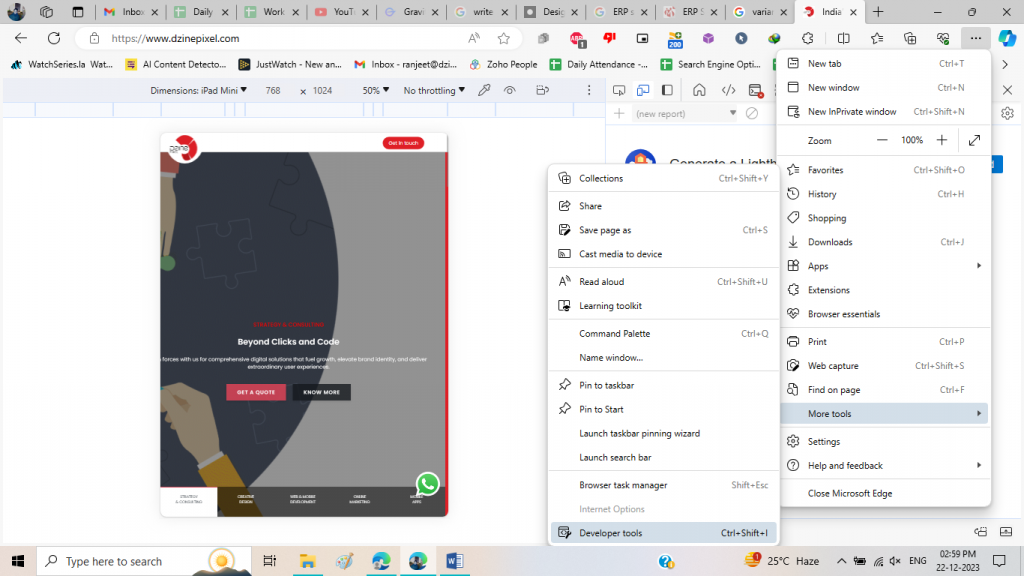Open Dimensions iPad Mini device dropdown
The height and width of the screenshot is (576, 1024).
[199, 90]
